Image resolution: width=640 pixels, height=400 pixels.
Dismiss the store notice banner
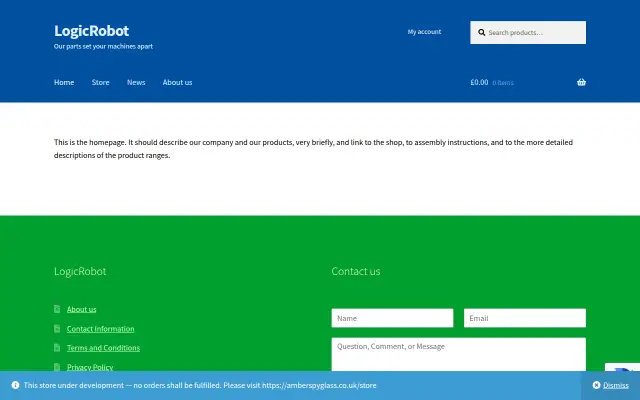(616, 385)
